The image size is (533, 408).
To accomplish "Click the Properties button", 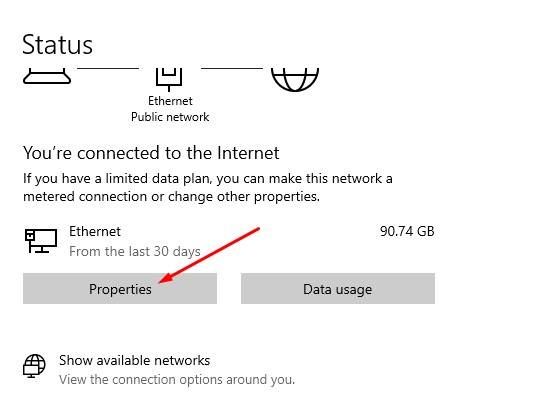I will point(120,289).
